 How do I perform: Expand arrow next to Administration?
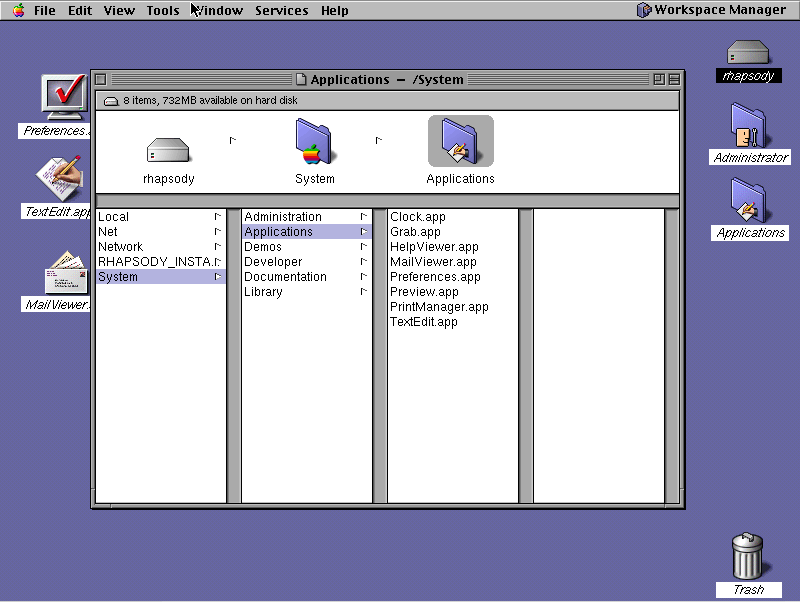coord(364,216)
